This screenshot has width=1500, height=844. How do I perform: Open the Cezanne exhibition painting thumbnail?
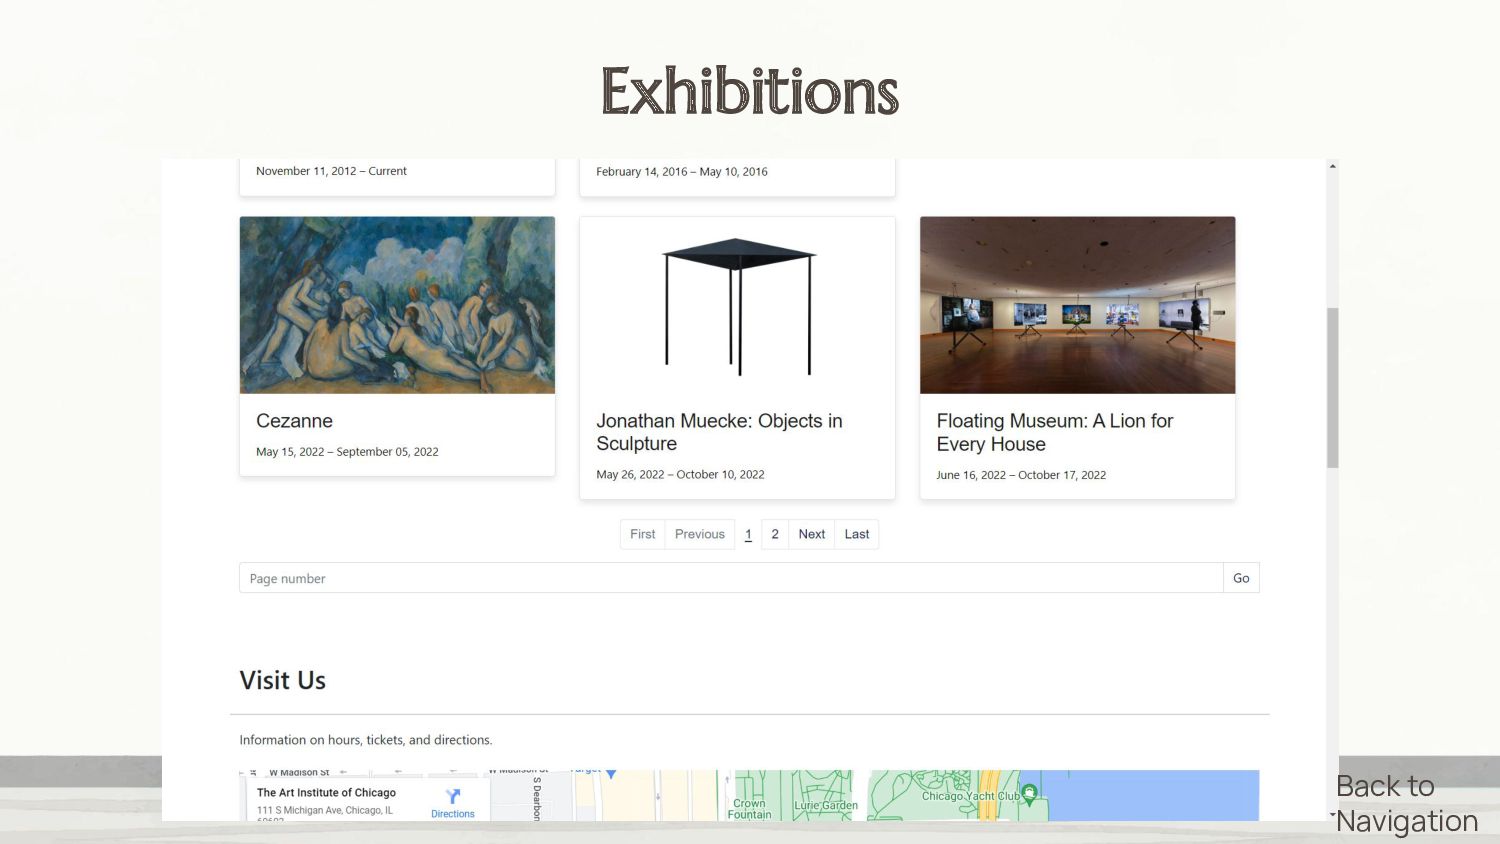point(397,305)
